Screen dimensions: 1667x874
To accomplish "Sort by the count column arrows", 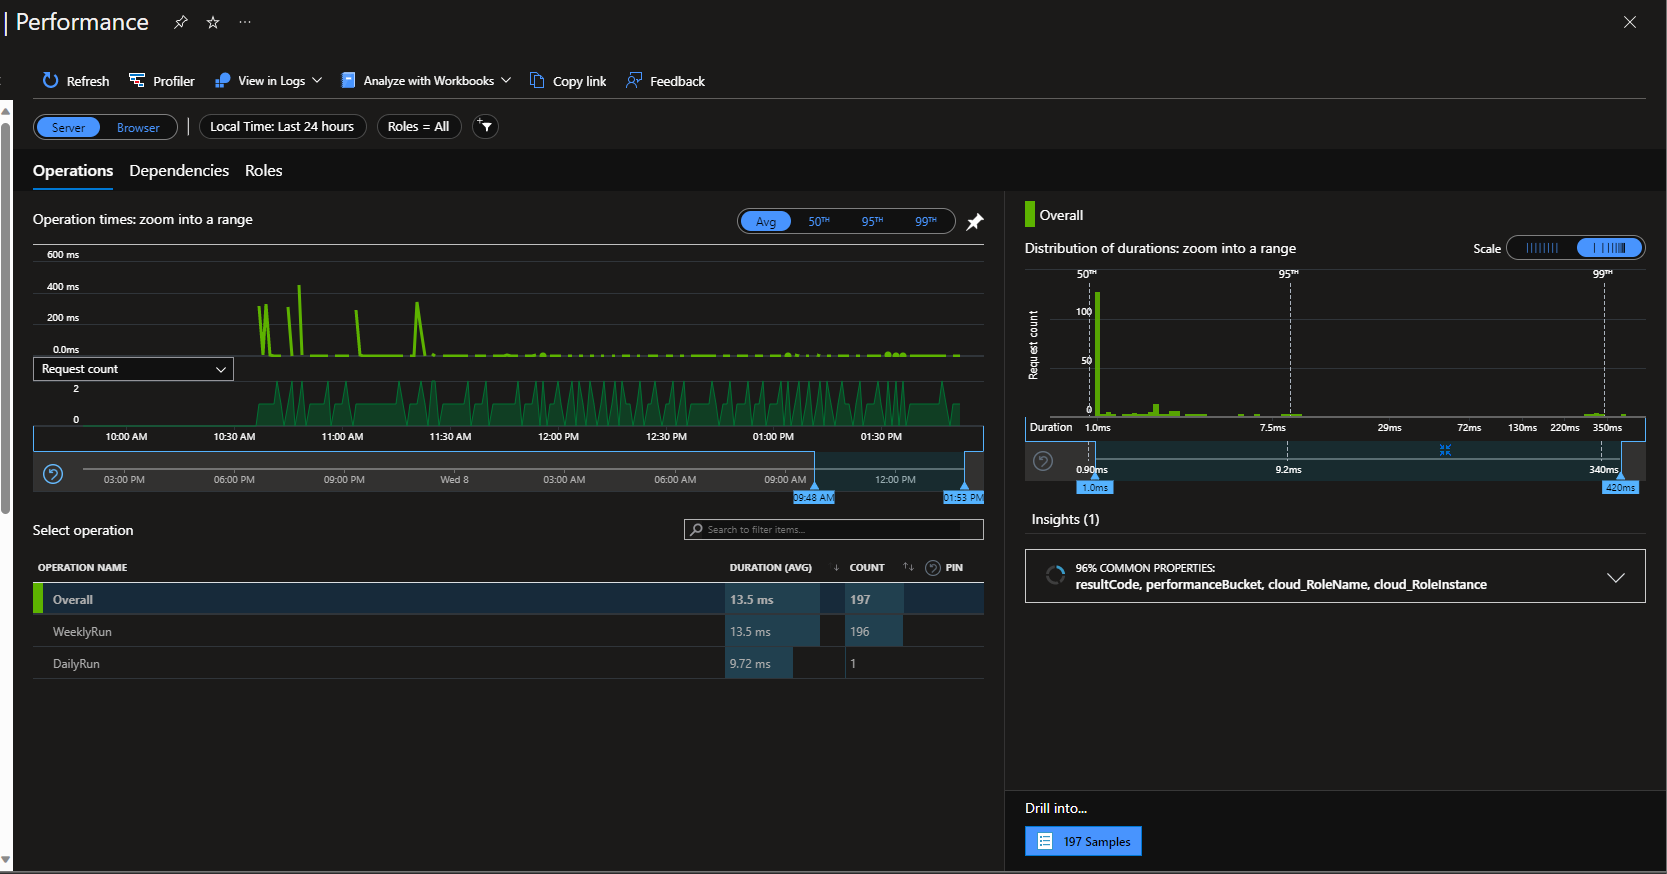I will point(908,567).
